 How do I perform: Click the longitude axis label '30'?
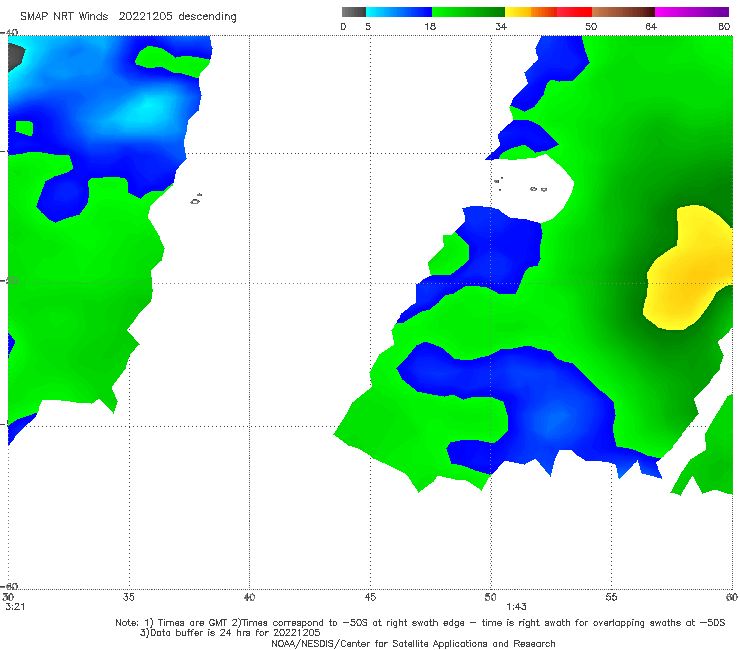[8, 597]
